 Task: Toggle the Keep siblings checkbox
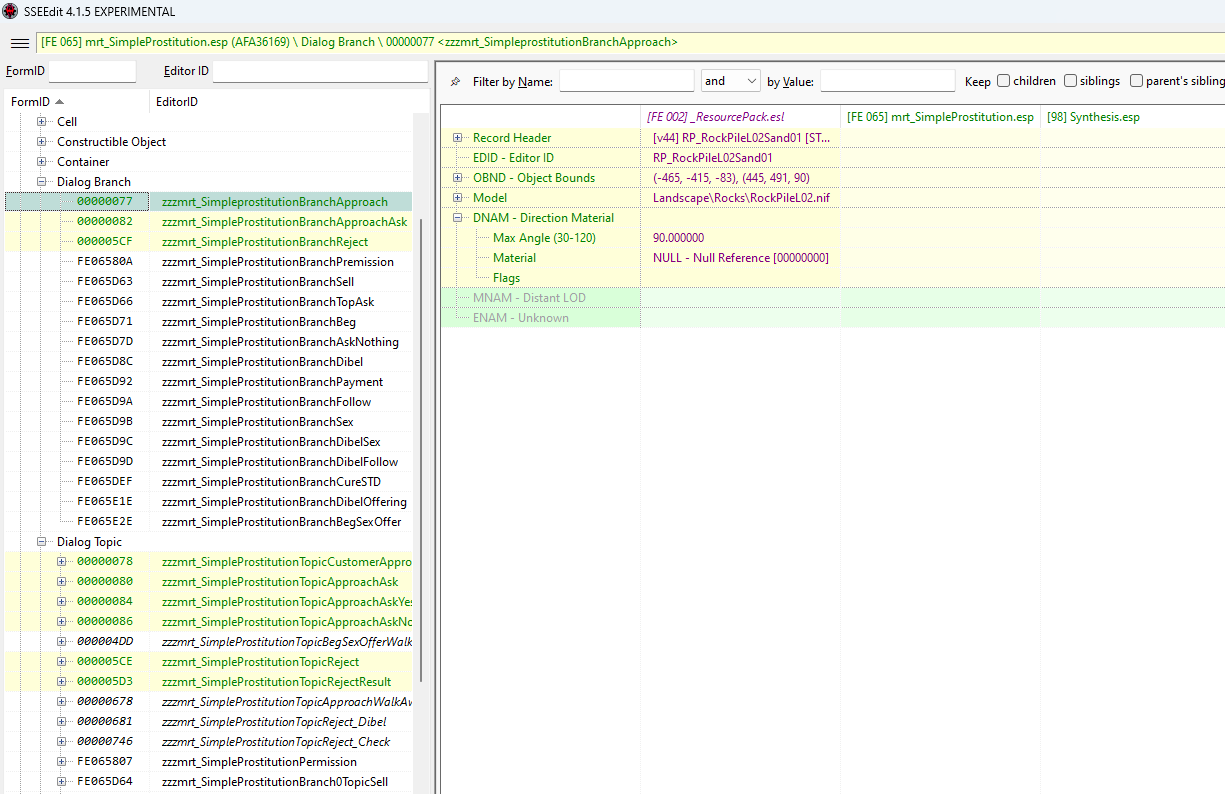coord(1070,81)
